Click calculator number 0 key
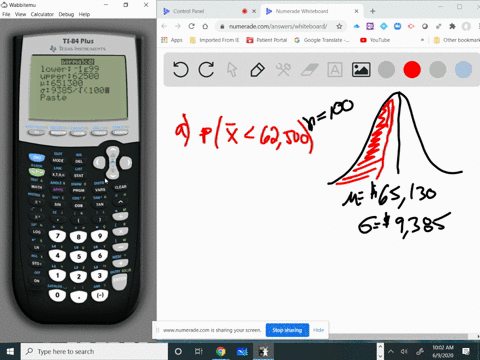The height and width of the screenshot is (360, 480). (x=57, y=295)
